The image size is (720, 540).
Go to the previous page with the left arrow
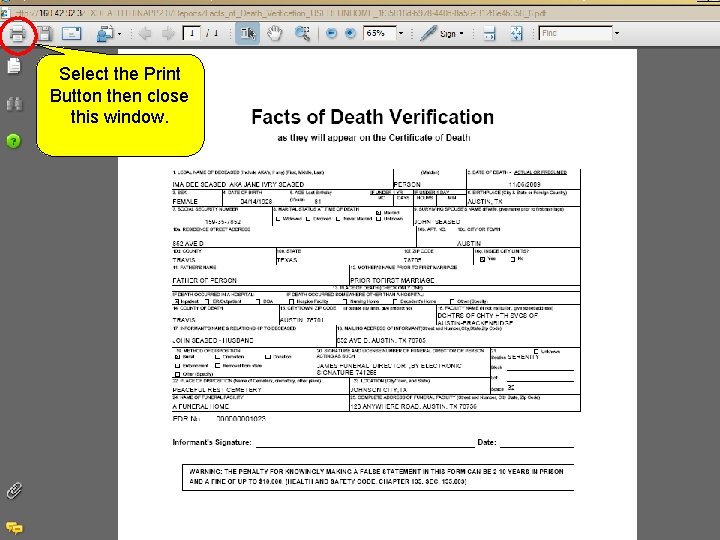point(145,34)
